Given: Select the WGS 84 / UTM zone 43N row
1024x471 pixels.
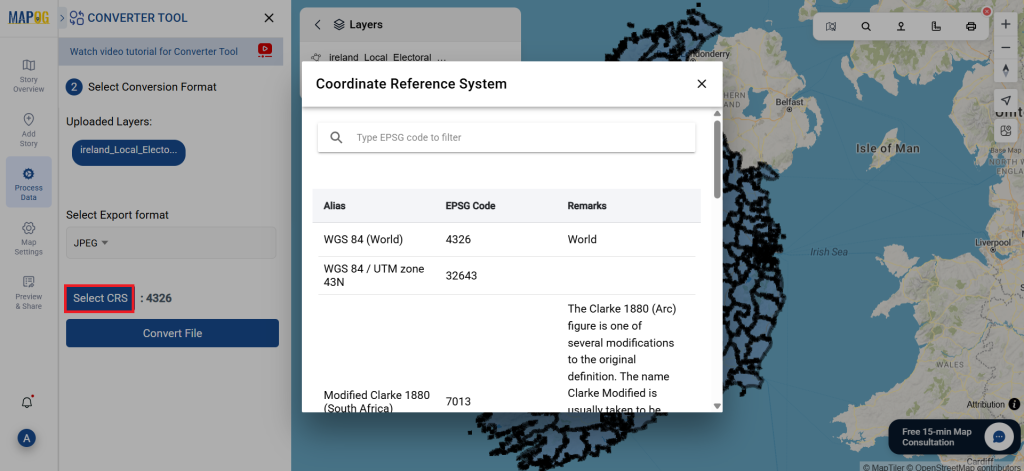Looking at the screenshot, I should click(507, 275).
